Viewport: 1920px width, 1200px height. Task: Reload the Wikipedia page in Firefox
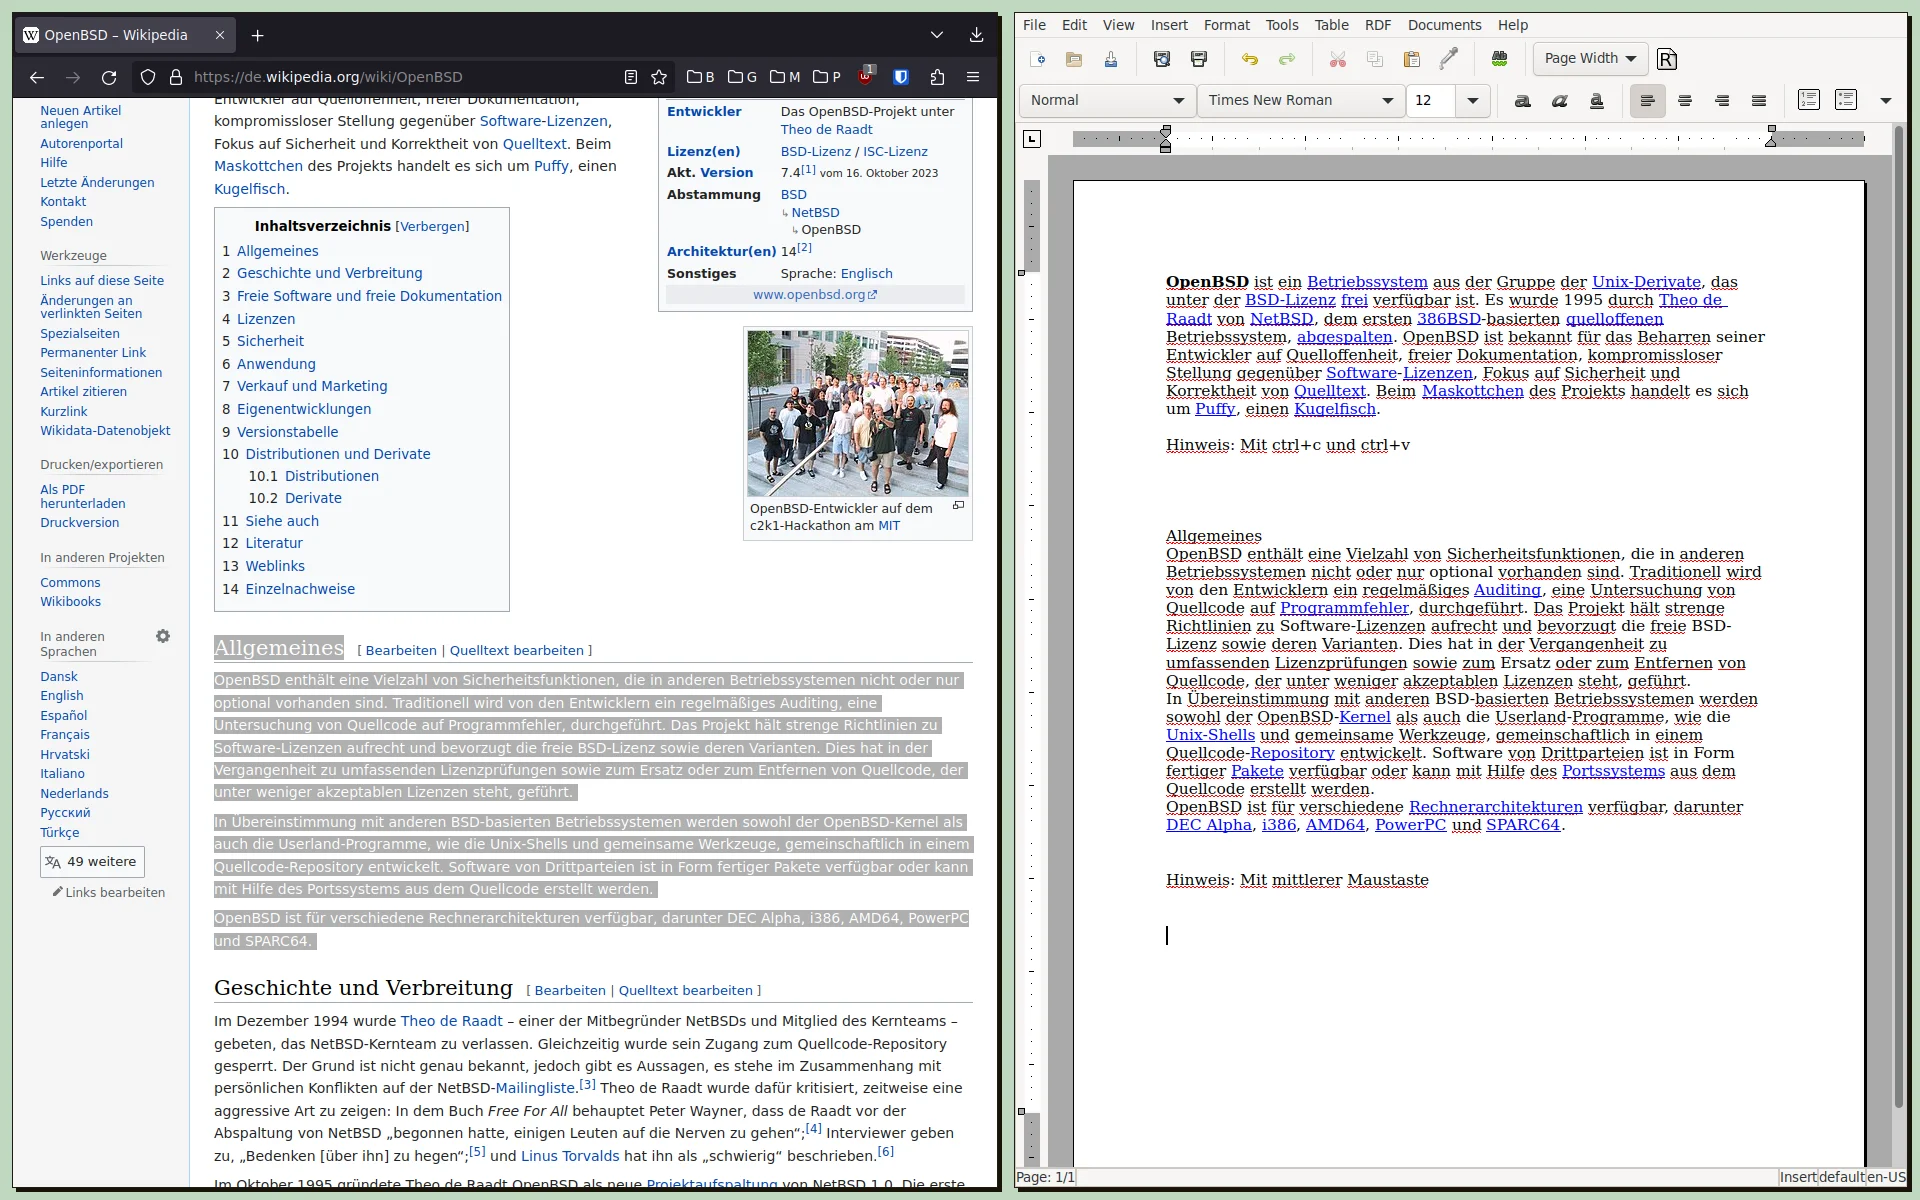(x=109, y=77)
